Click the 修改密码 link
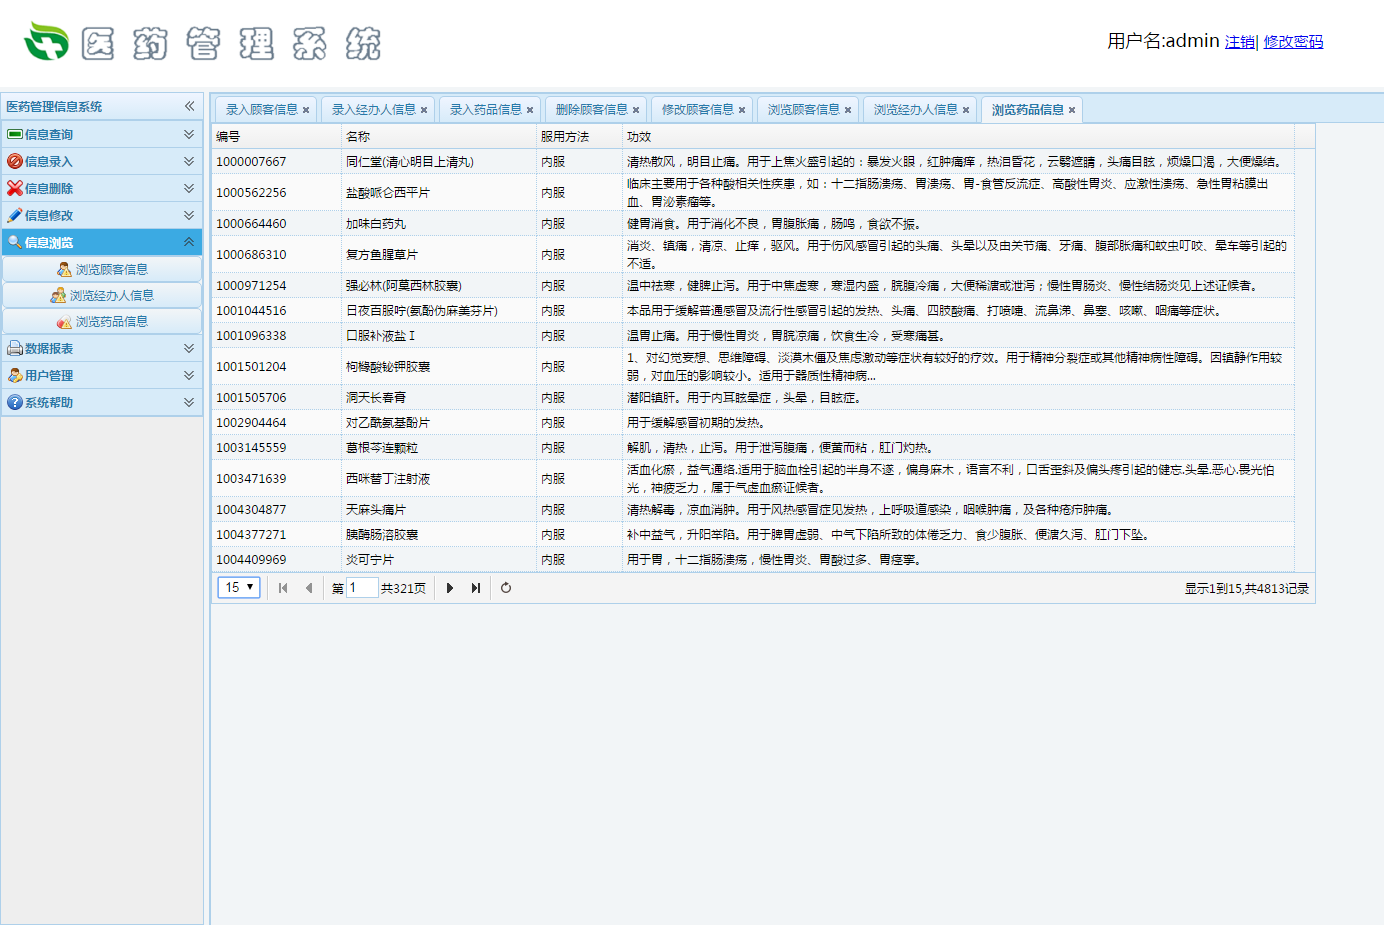The width and height of the screenshot is (1384, 925). [x=1293, y=42]
